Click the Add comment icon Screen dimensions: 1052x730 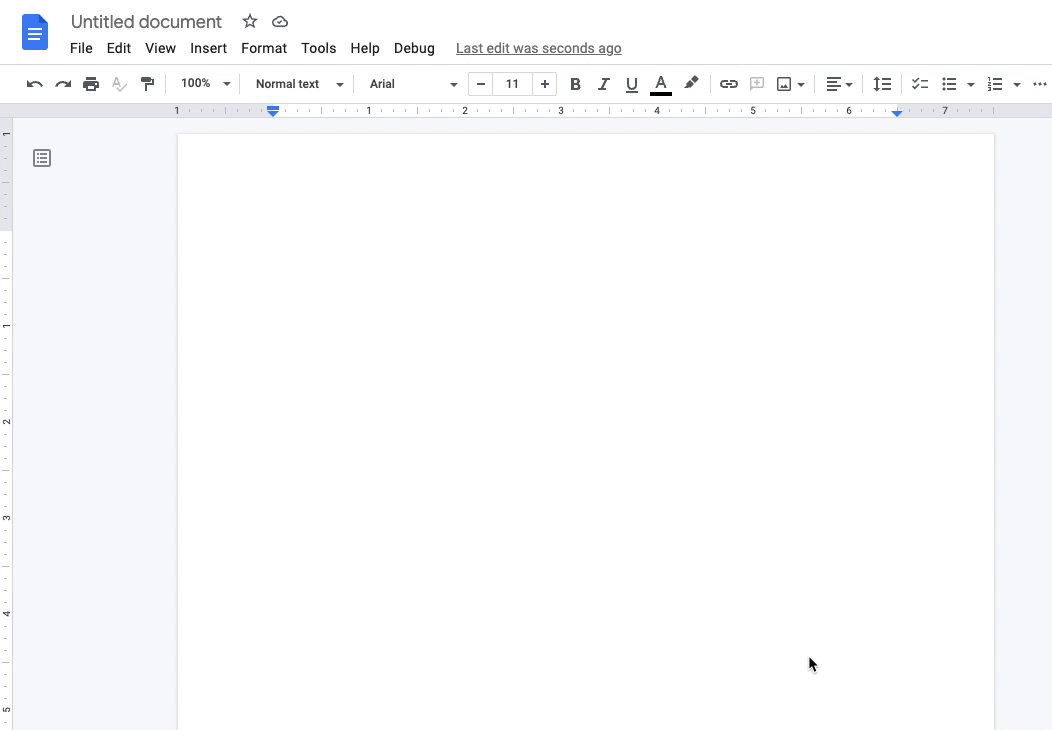[757, 84]
